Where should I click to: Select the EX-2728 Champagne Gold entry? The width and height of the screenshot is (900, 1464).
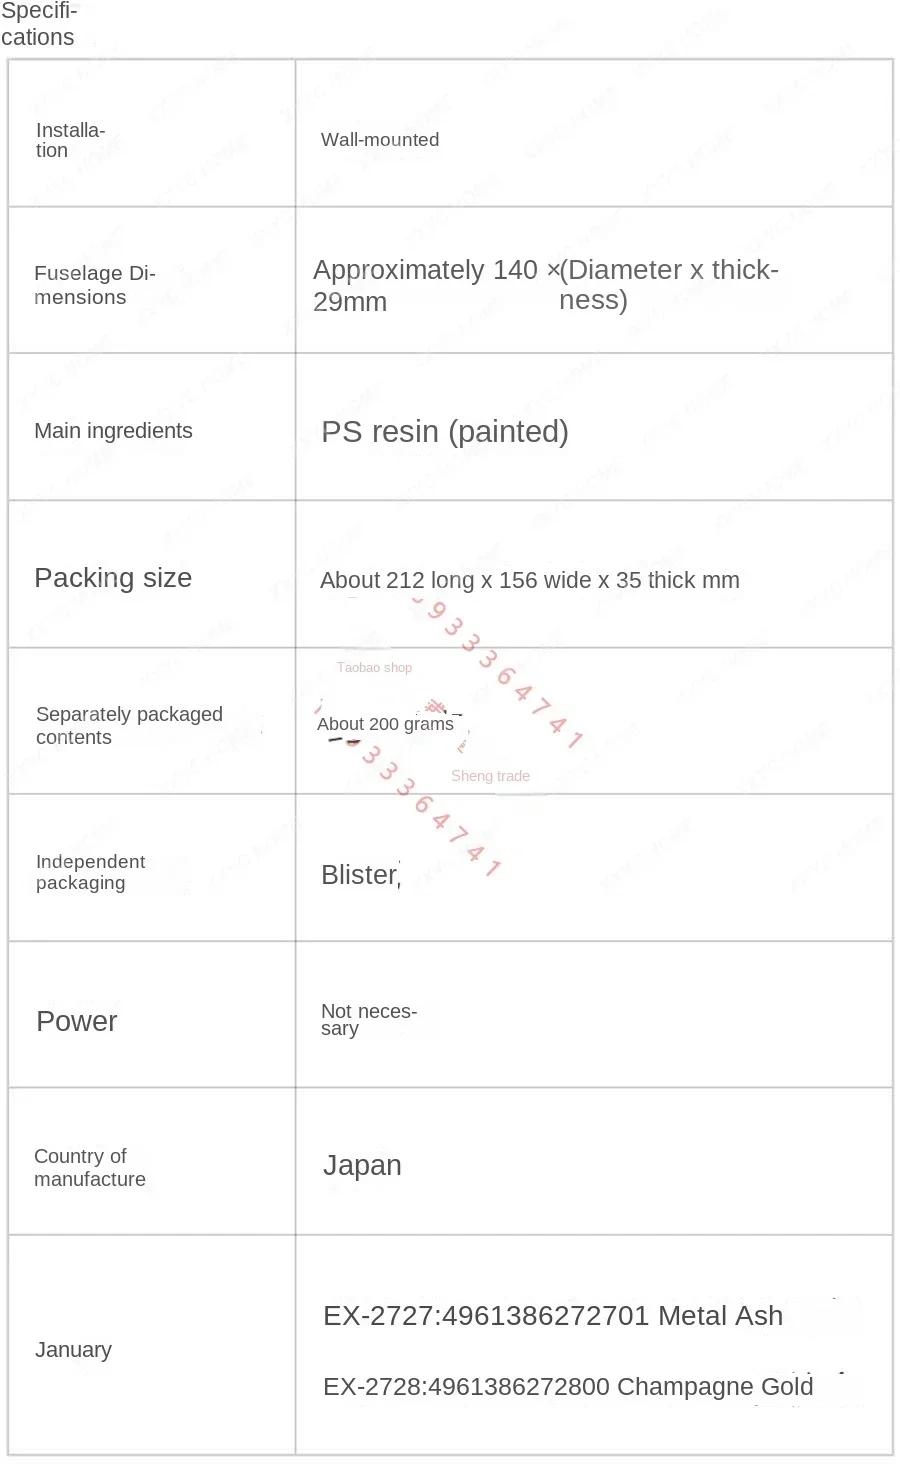(567, 1387)
